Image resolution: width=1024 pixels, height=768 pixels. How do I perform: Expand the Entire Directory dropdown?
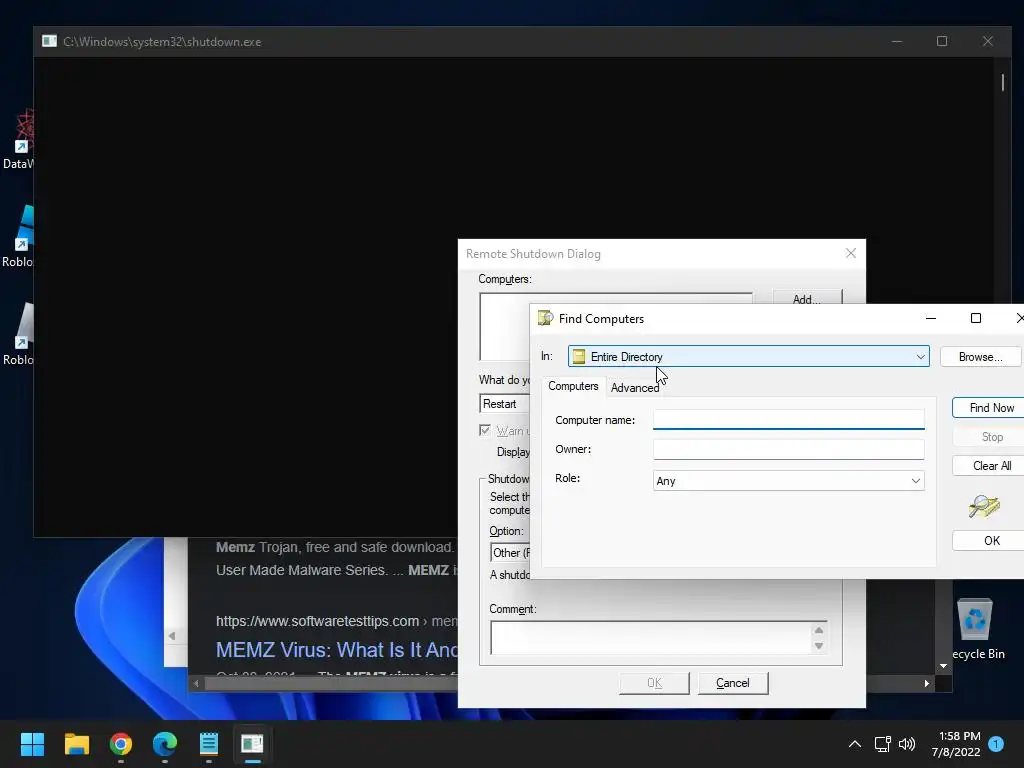920,357
